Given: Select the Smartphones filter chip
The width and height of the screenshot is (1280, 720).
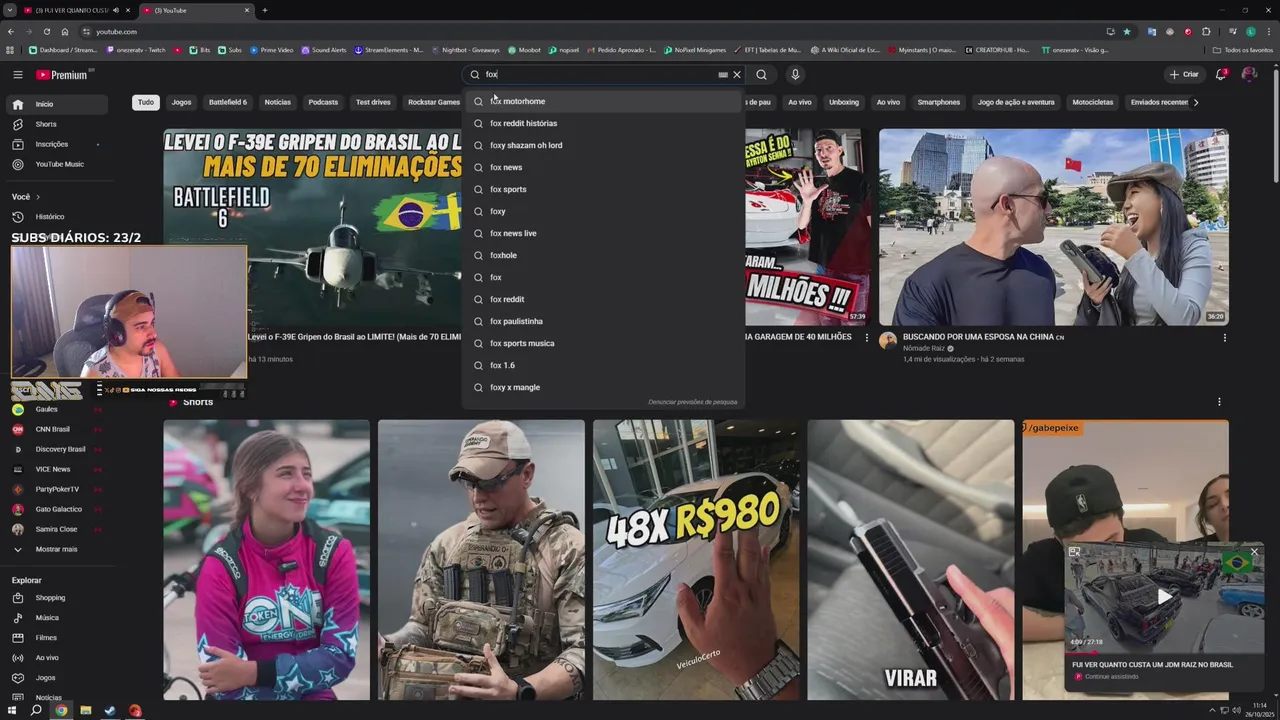Looking at the screenshot, I should point(939,102).
